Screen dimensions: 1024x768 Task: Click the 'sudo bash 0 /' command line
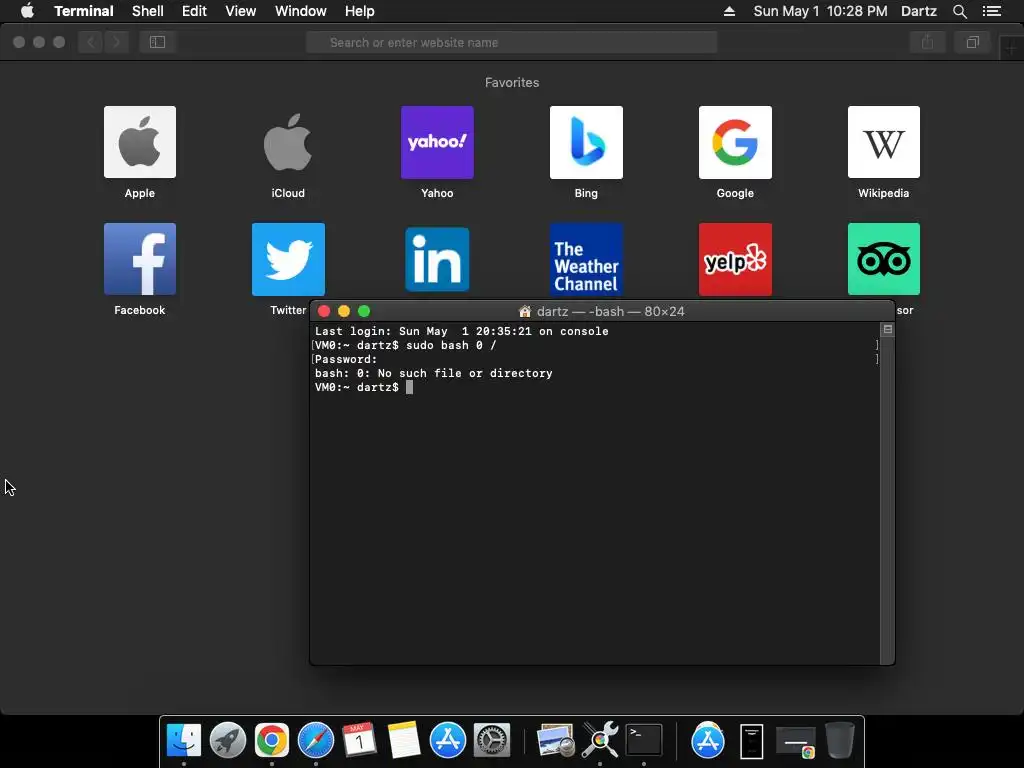[451, 345]
